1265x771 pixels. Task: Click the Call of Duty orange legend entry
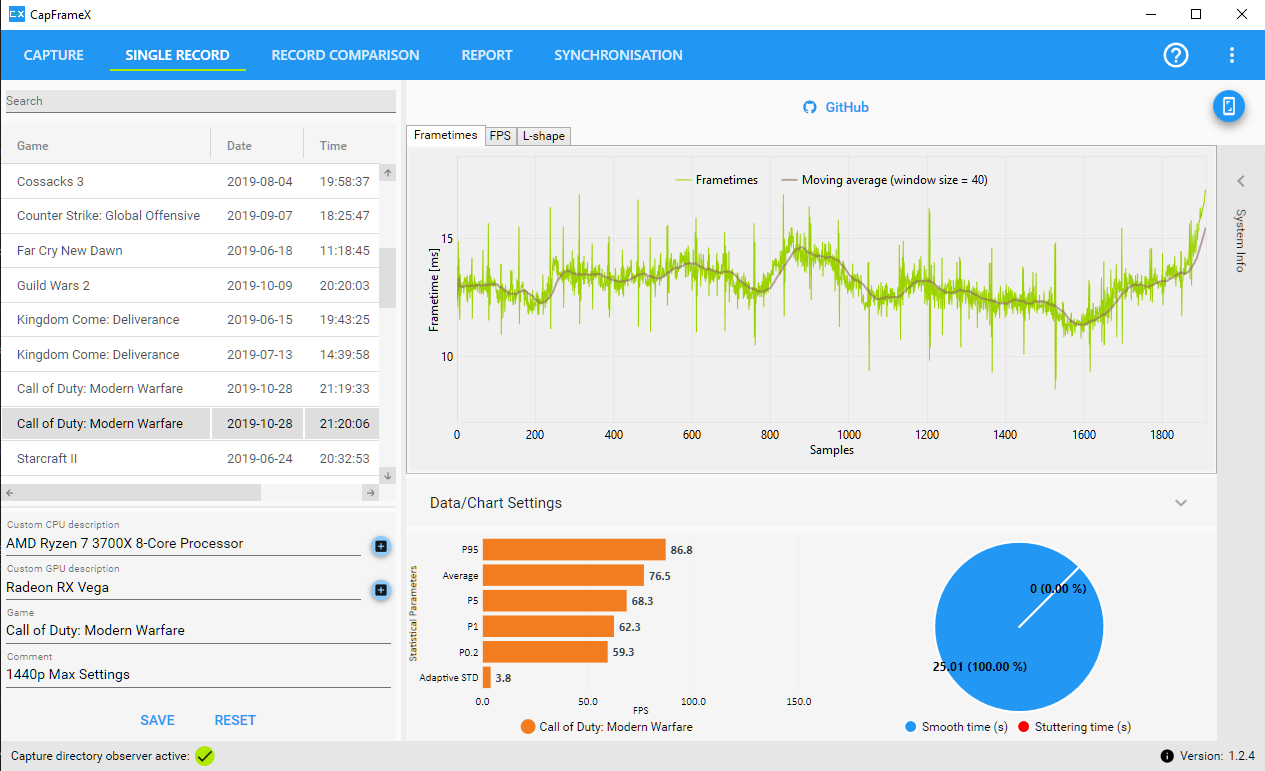[606, 727]
